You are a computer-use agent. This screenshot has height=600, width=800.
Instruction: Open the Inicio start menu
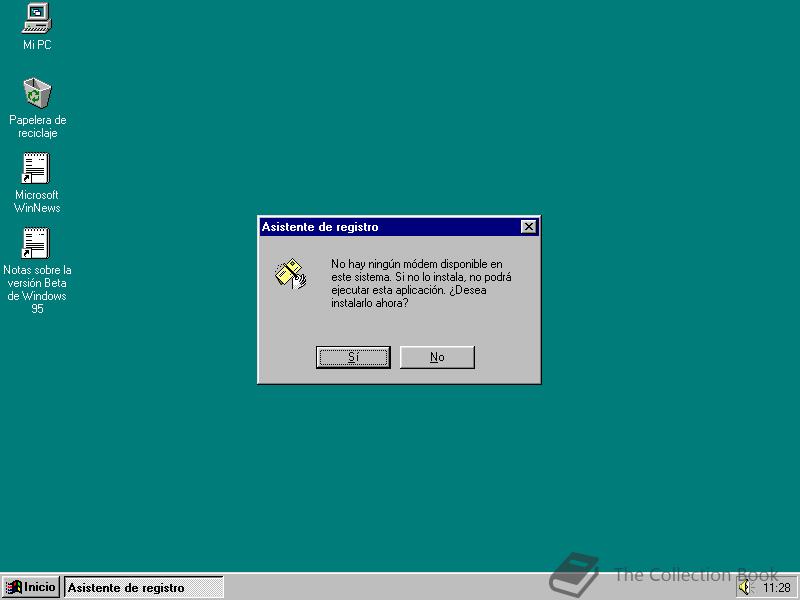tap(31, 587)
